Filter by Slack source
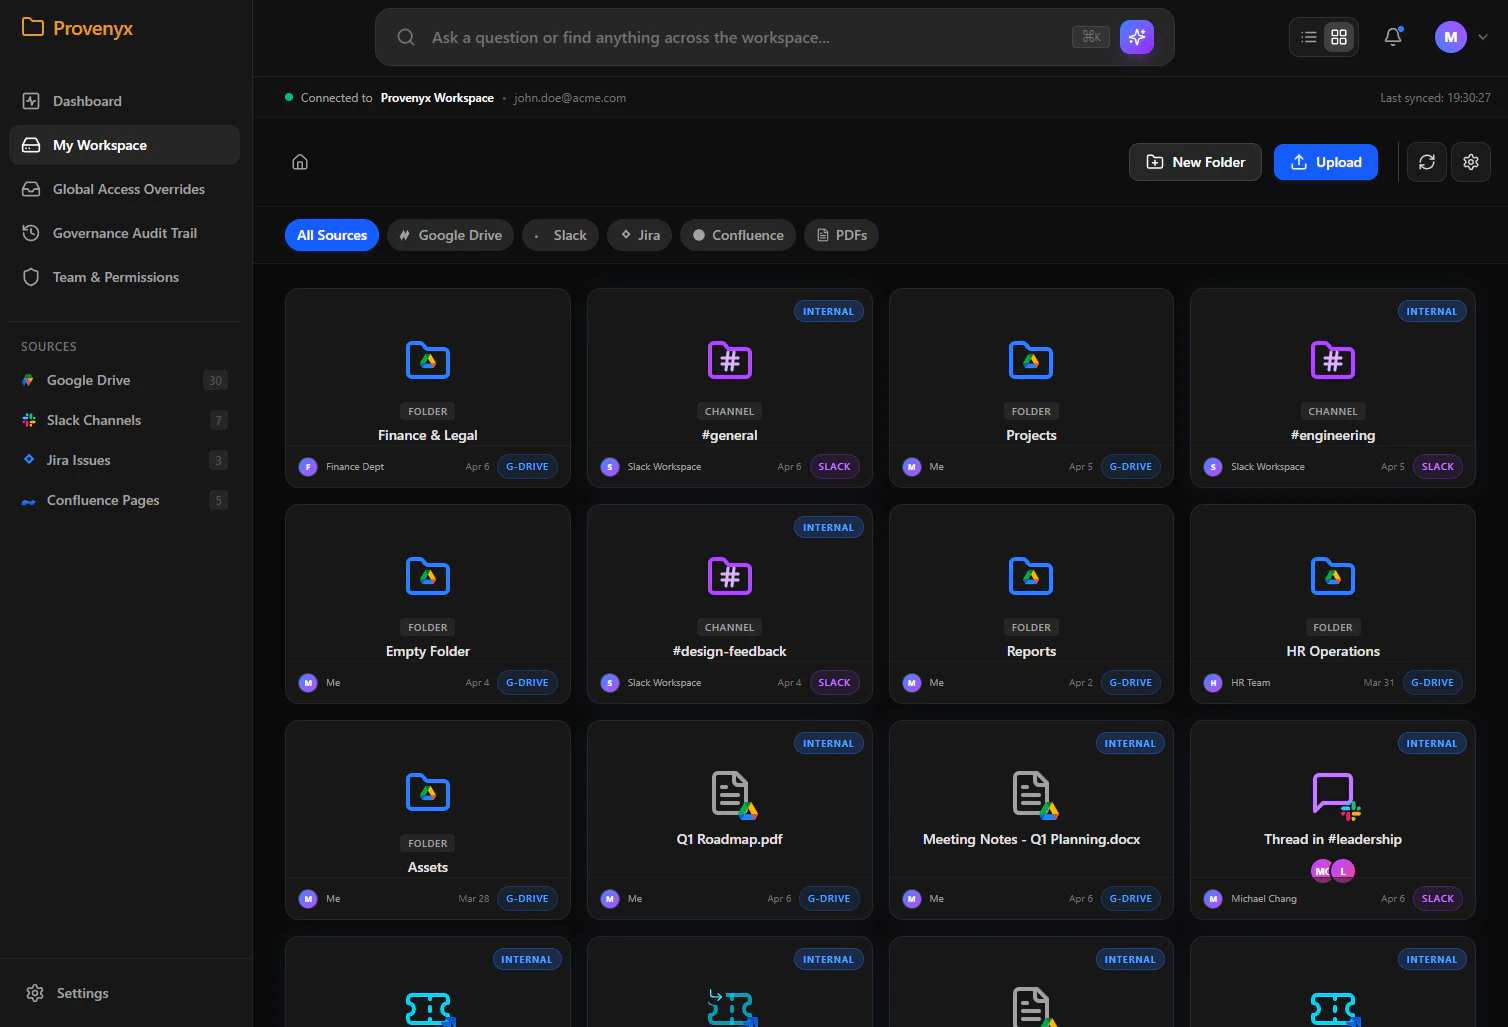The image size is (1508, 1027). click(x=560, y=235)
